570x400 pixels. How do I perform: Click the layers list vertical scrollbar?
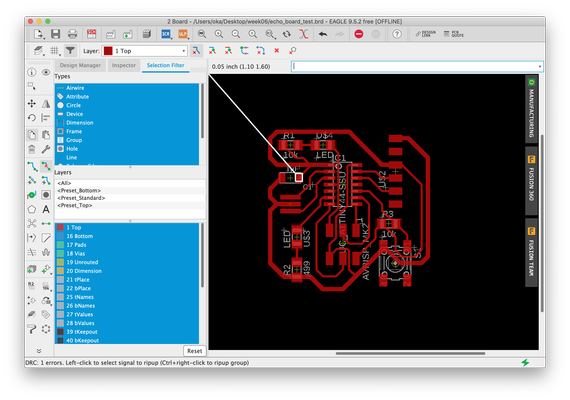click(202, 255)
